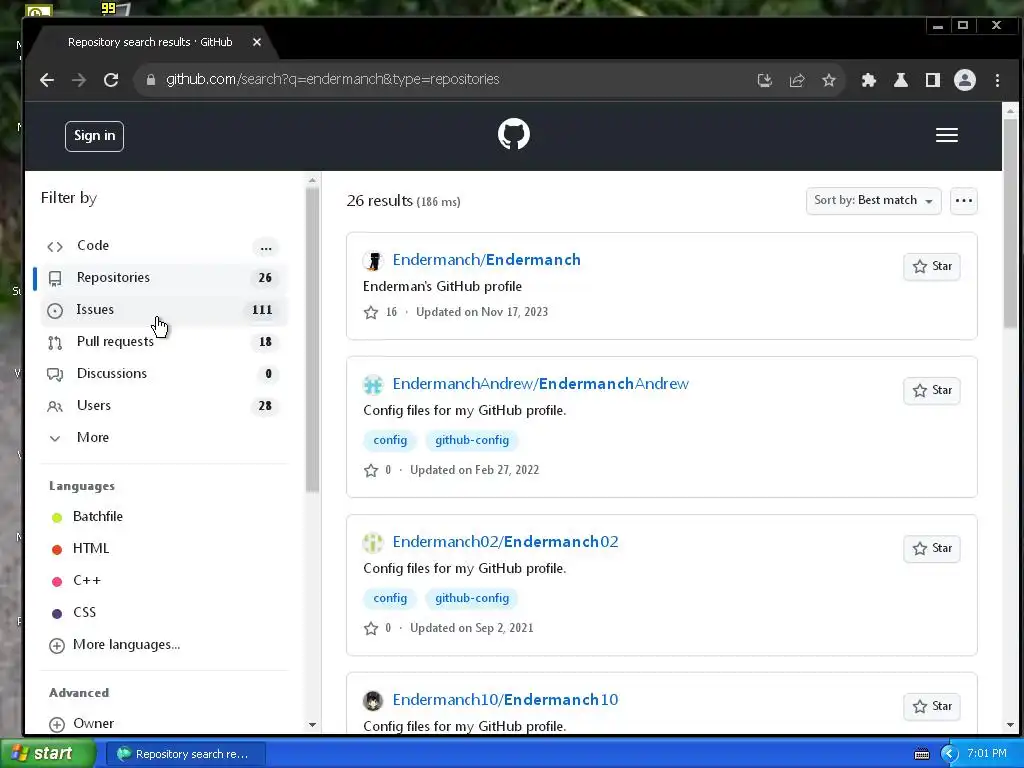
Task: Select the Users filter
Action: (162, 406)
